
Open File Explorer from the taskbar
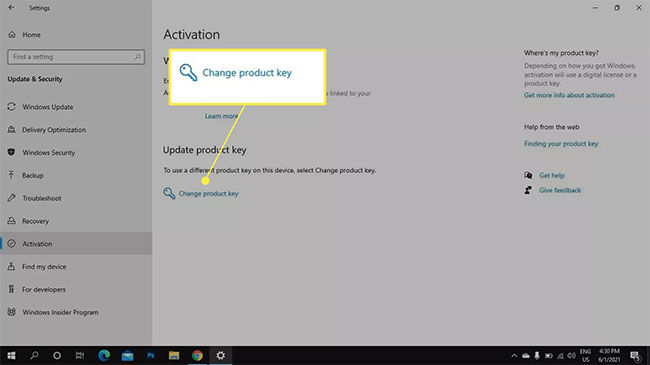[174, 355]
